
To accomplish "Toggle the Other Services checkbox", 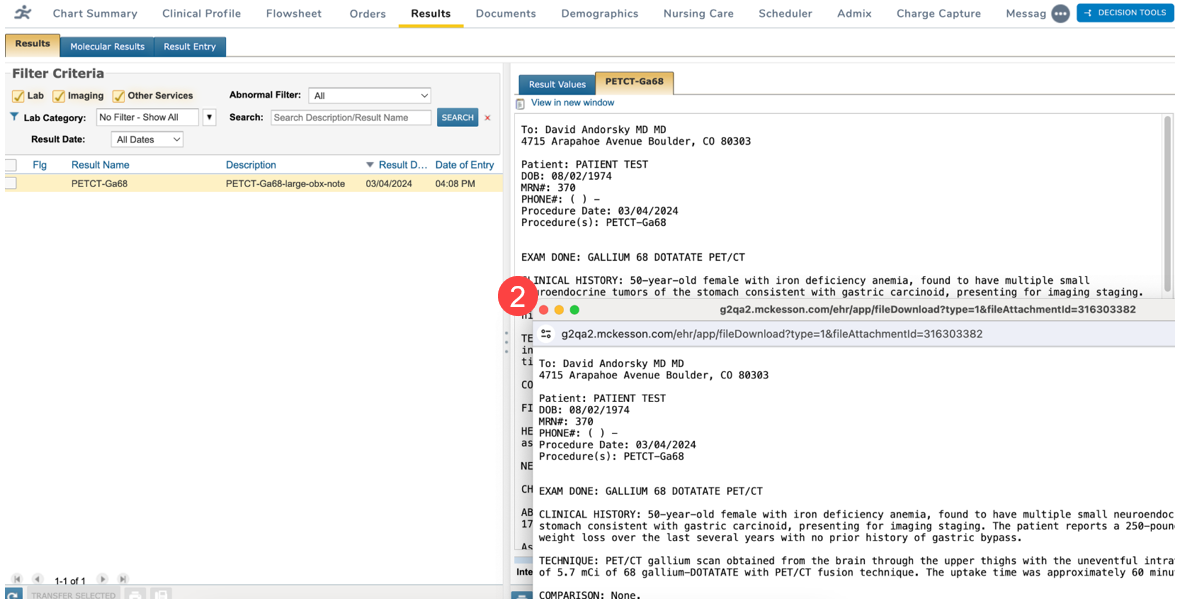I will [x=119, y=96].
